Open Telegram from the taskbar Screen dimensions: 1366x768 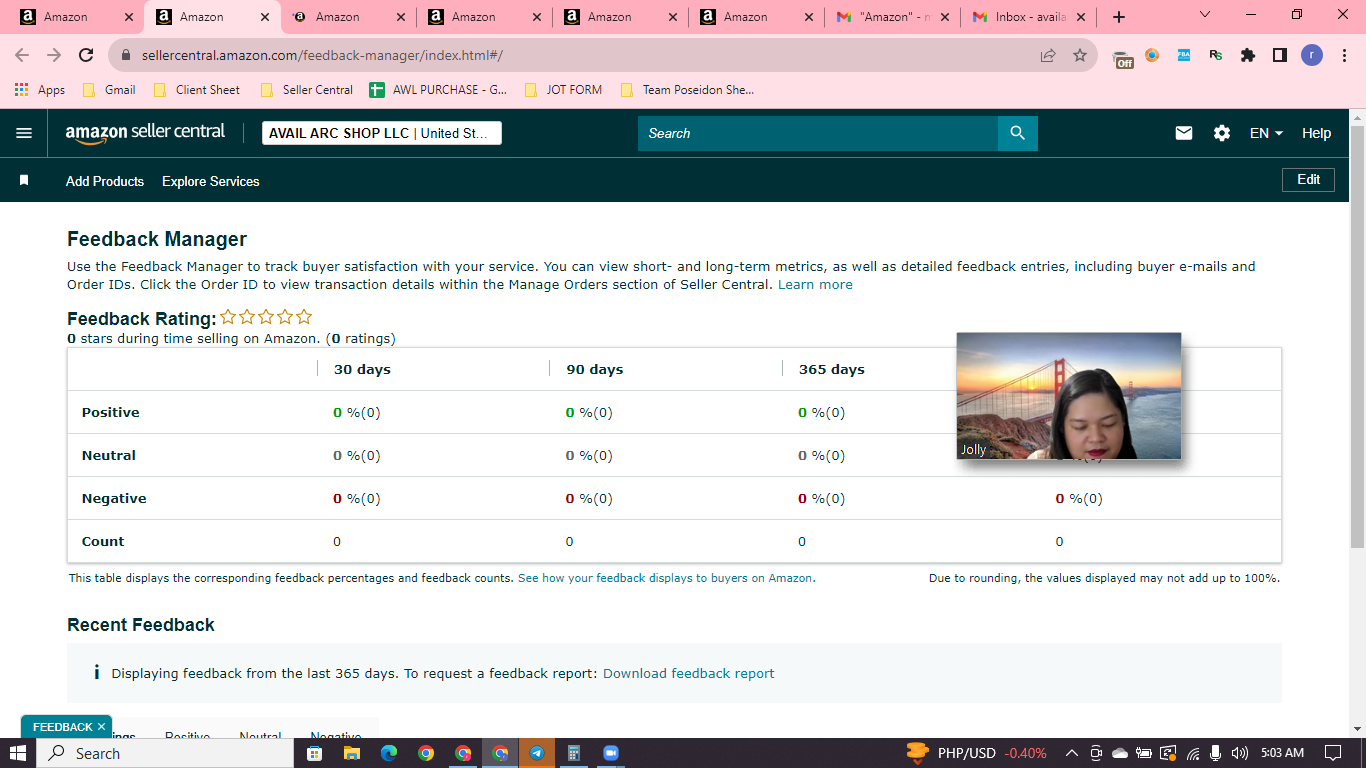point(537,753)
